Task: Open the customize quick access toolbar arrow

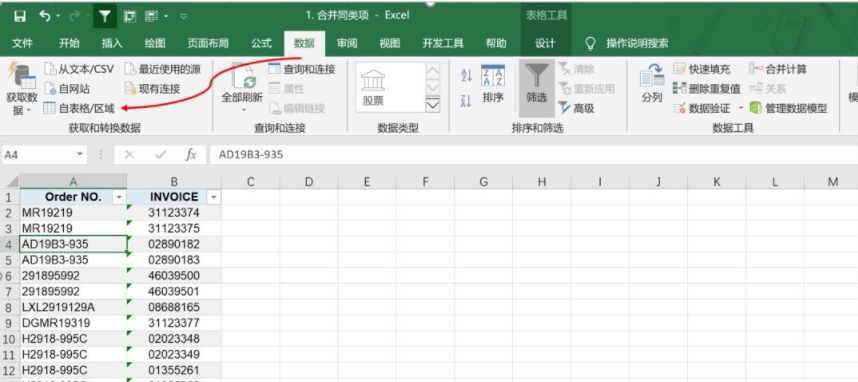Action: point(184,16)
